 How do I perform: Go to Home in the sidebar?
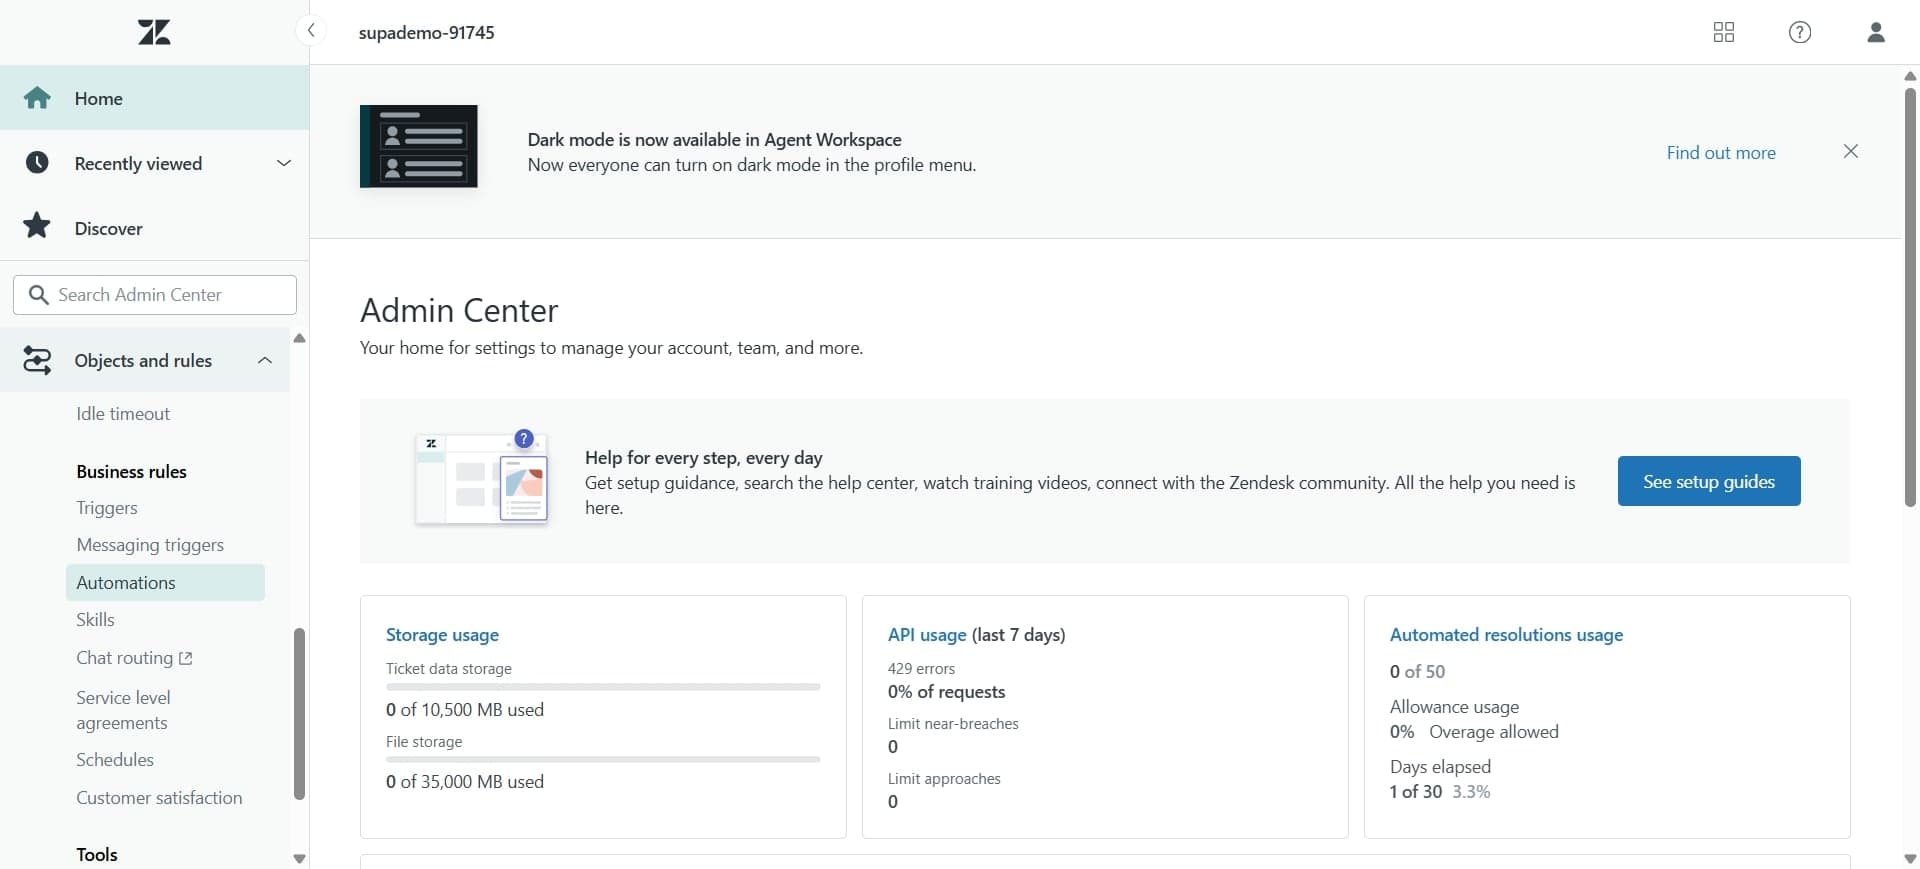[154, 98]
